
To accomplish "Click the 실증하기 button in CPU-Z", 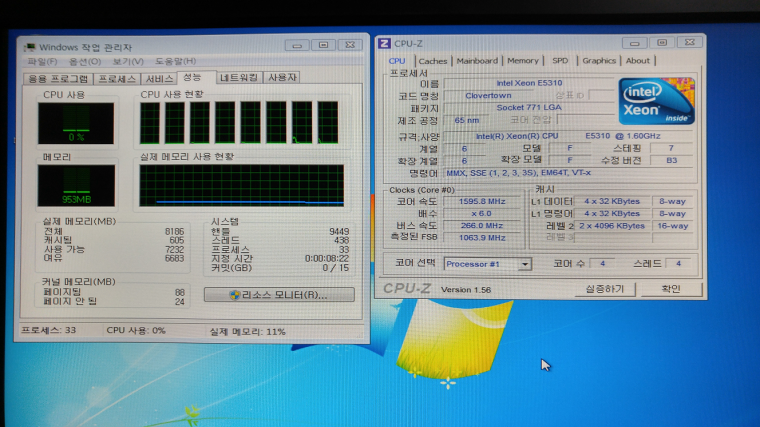I will click(x=604, y=289).
